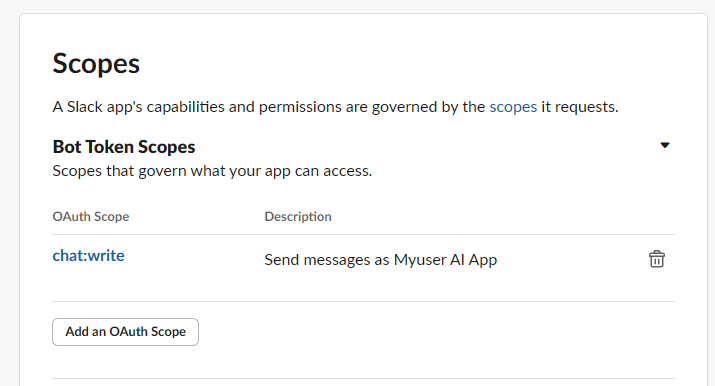Viewport: 715px width, 386px height.
Task: Click the Description column header
Action: (298, 216)
